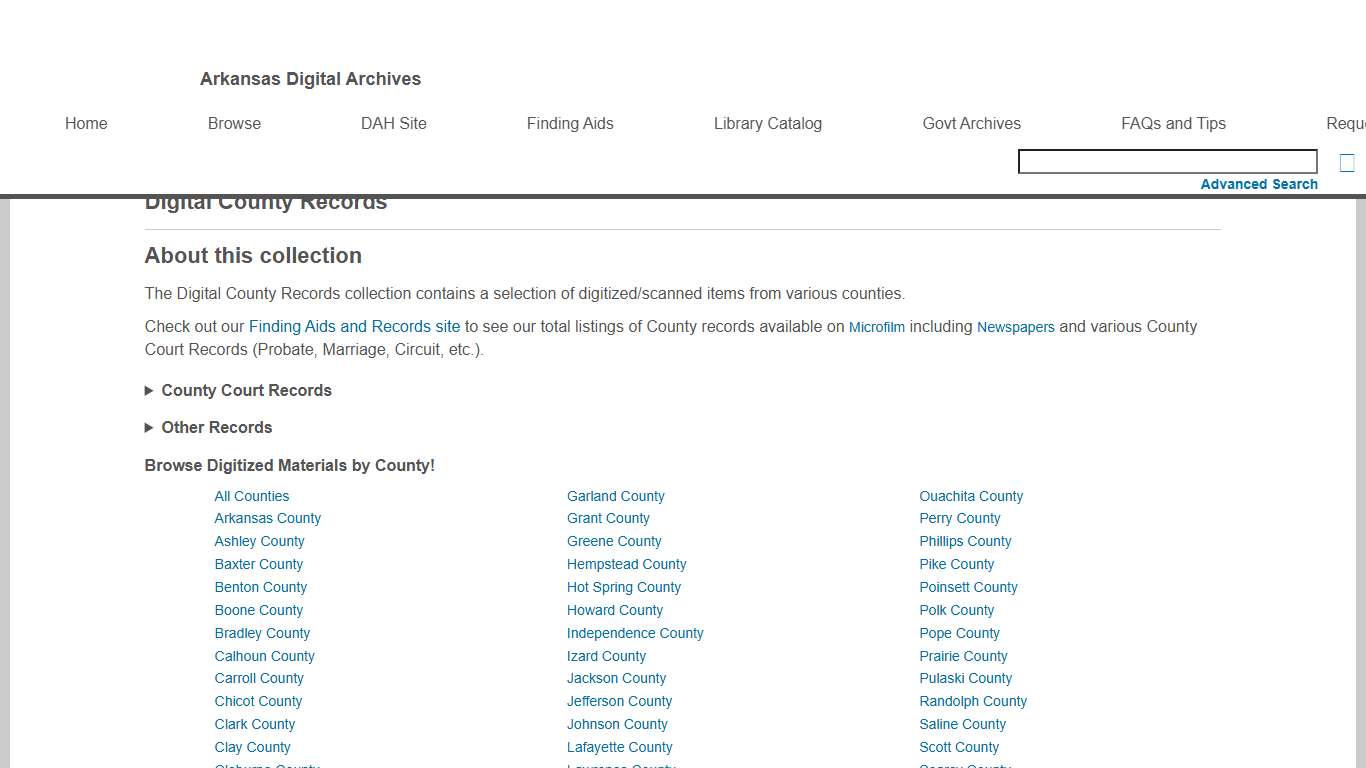Image resolution: width=1366 pixels, height=768 pixels.
Task: Expand the Other Records section
Action: pos(216,427)
